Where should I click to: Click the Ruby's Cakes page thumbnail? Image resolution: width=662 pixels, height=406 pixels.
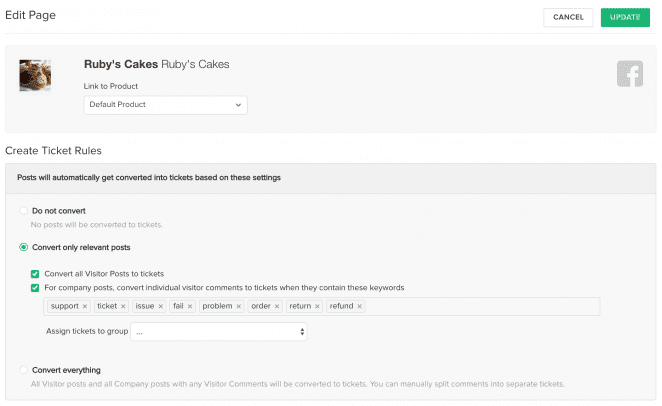coord(35,76)
